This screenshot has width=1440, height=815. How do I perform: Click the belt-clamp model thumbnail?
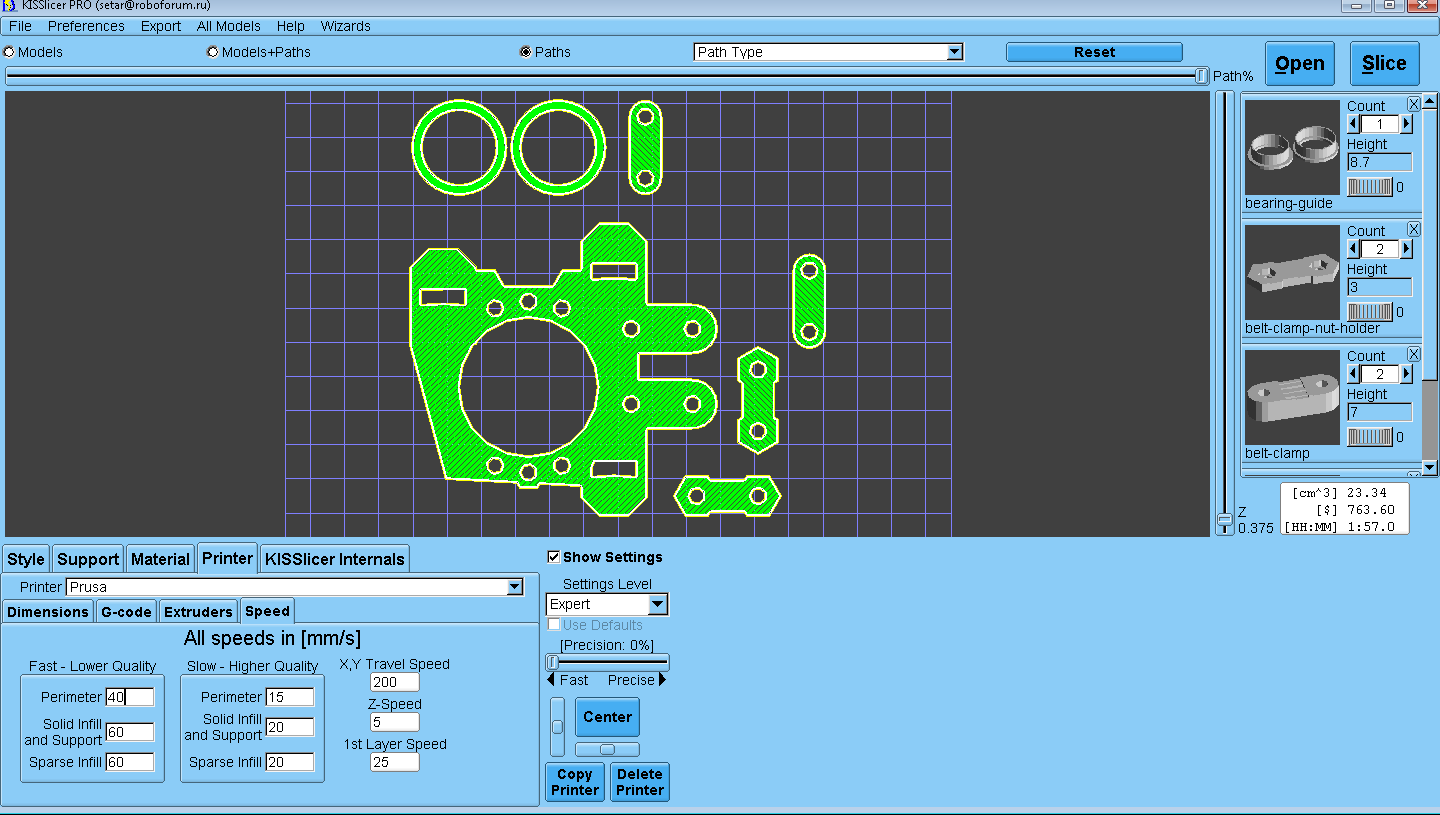click(1292, 398)
